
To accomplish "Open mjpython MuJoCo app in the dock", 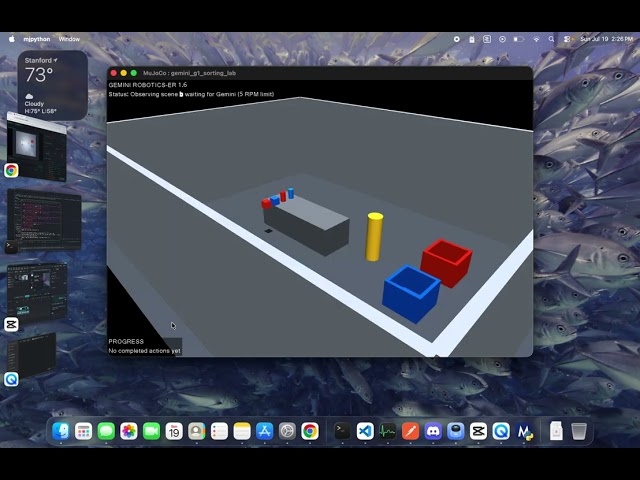I will pyautogui.click(x=524, y=431).
